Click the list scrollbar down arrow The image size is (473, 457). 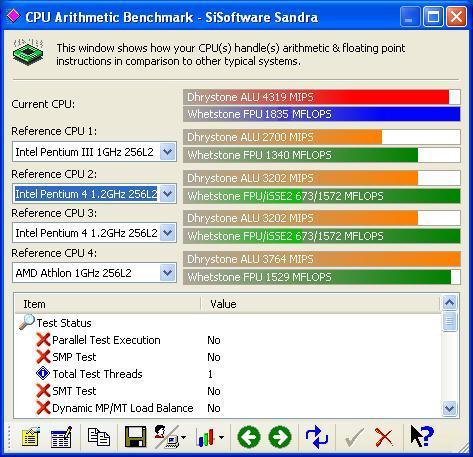point(449,408)
